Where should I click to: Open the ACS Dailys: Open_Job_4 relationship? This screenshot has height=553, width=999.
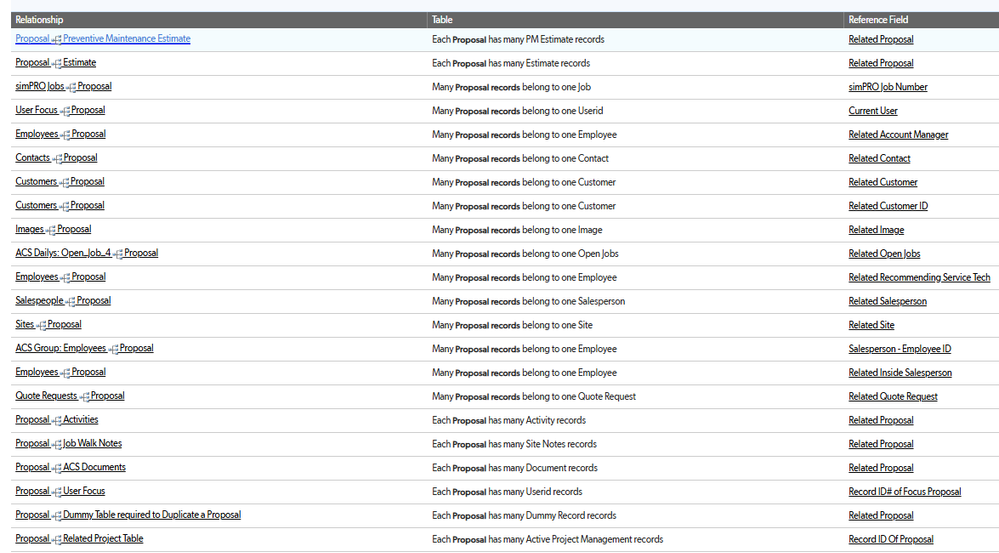(86, 253)
